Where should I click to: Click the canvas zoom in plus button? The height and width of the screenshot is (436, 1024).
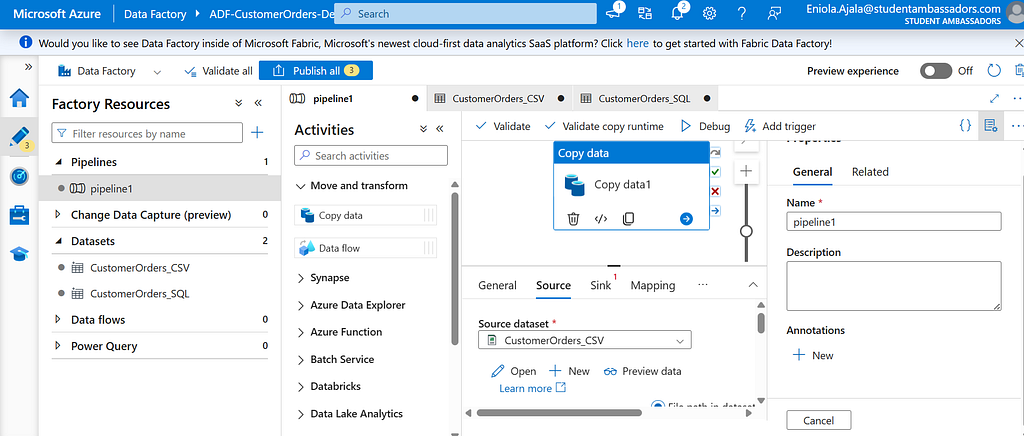(746, 171)
